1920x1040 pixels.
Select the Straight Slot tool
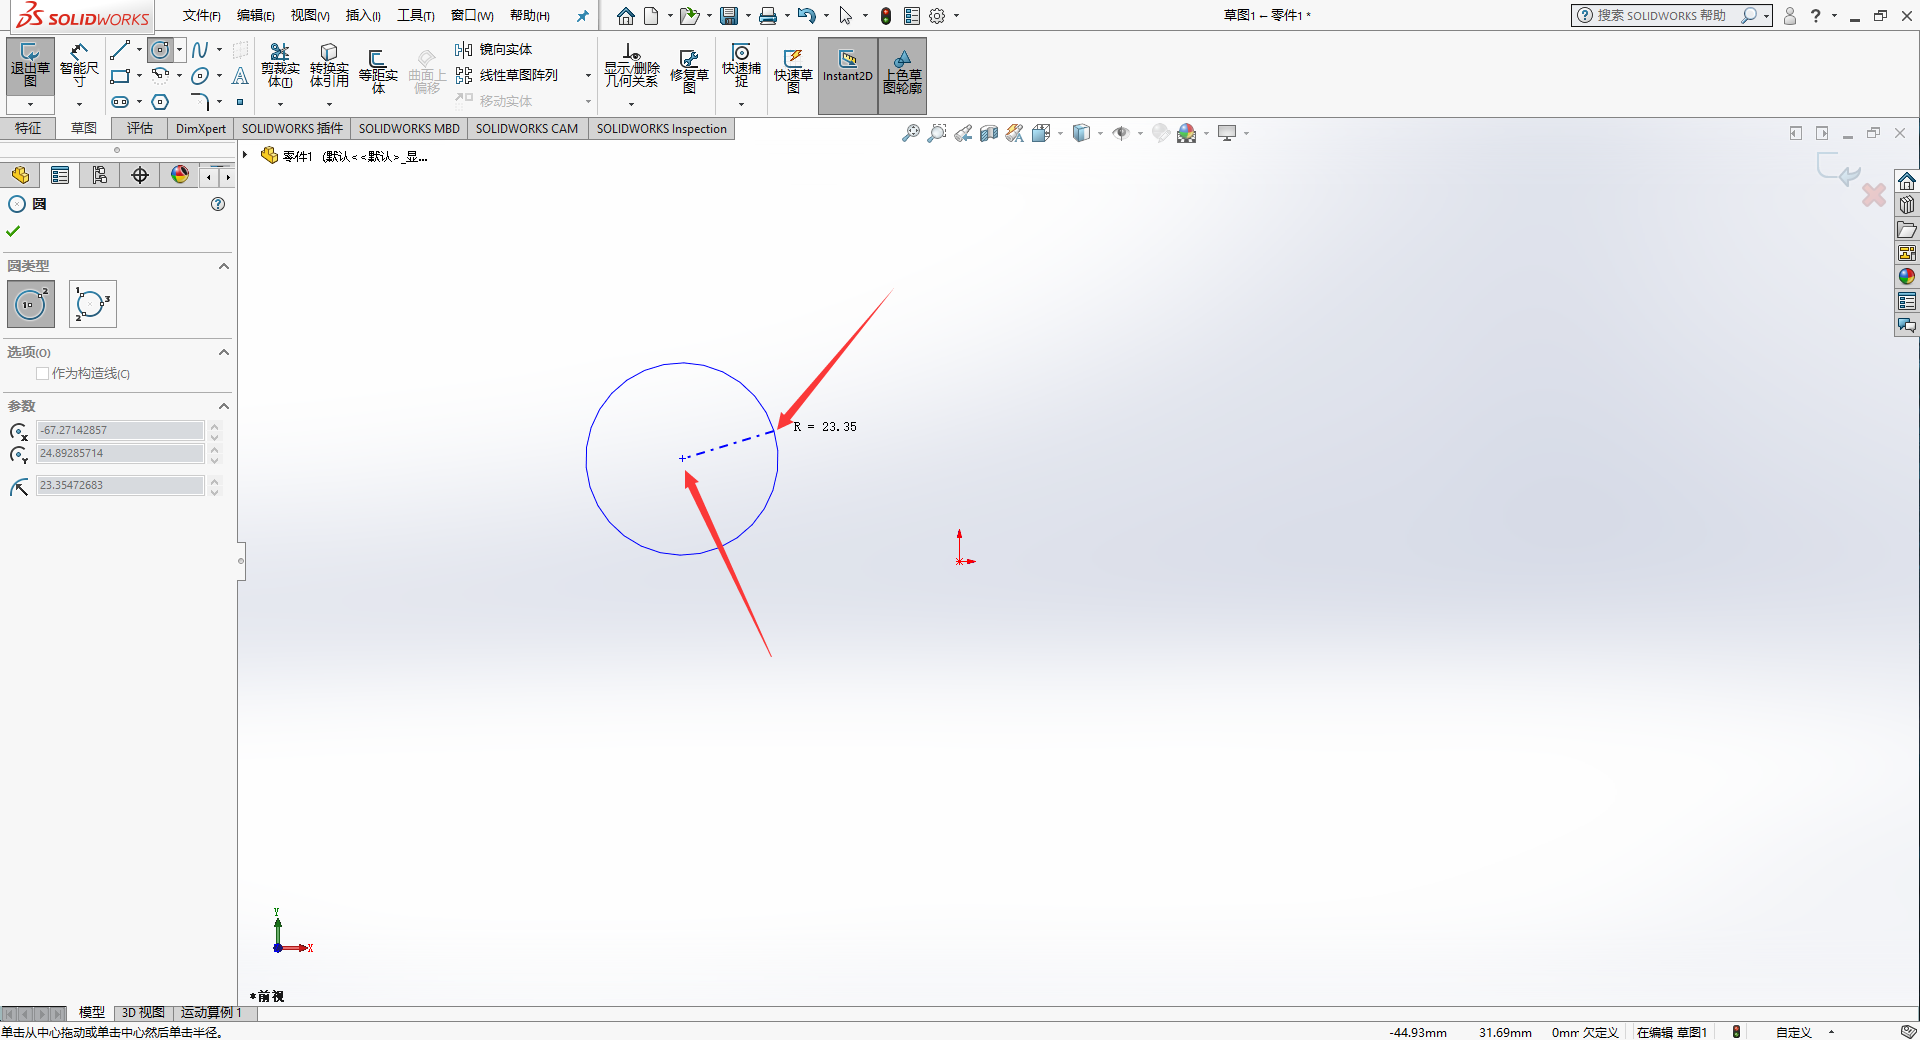pyautogui.click(x=120, y=102)
